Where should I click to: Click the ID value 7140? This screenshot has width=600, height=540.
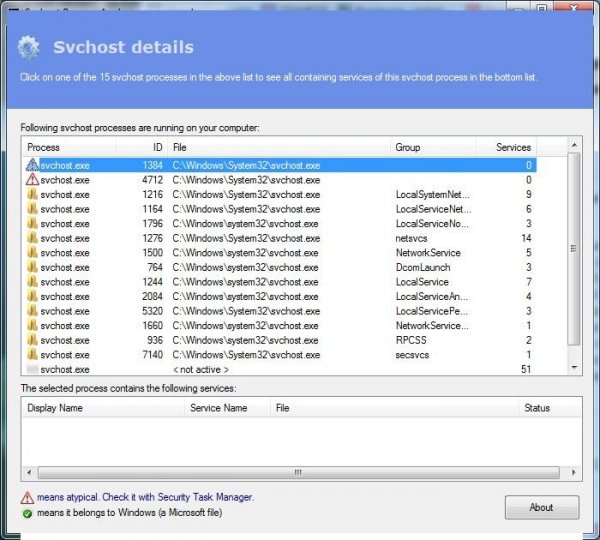(x=152, y=354)
